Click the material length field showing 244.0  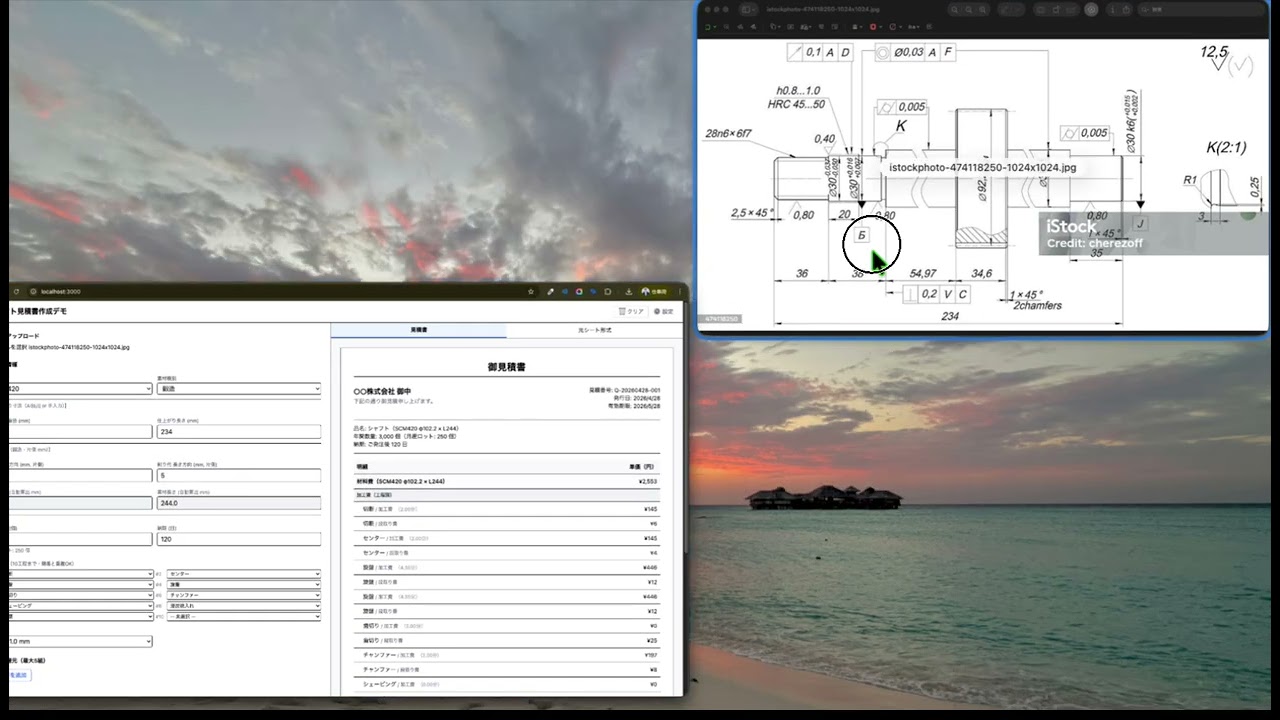(239, 503)
